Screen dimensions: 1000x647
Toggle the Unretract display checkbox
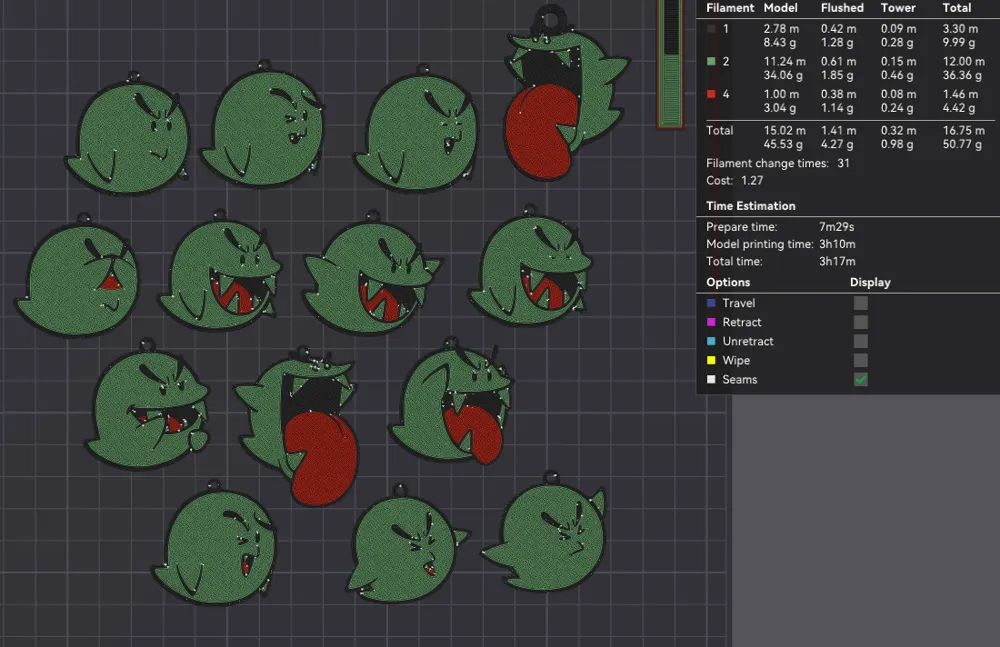tap(860, 341)
